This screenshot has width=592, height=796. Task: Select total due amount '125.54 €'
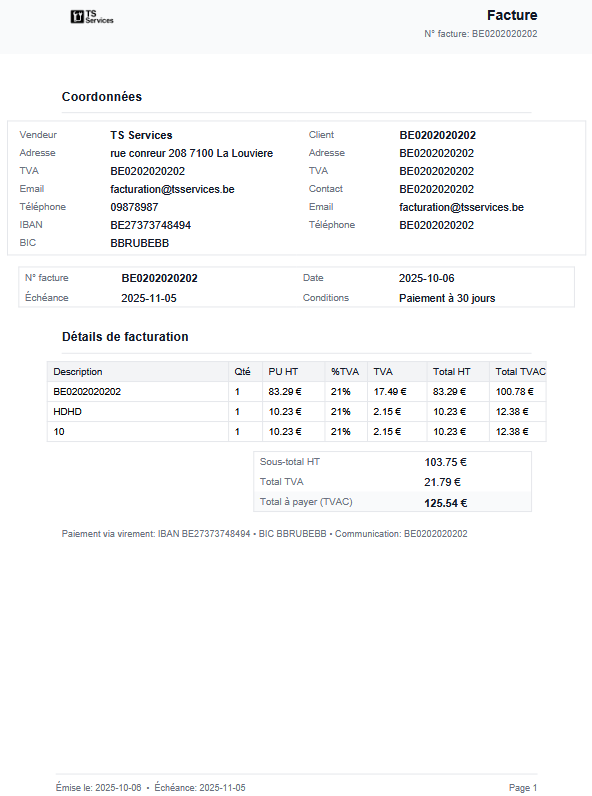(x=446, y=503)
